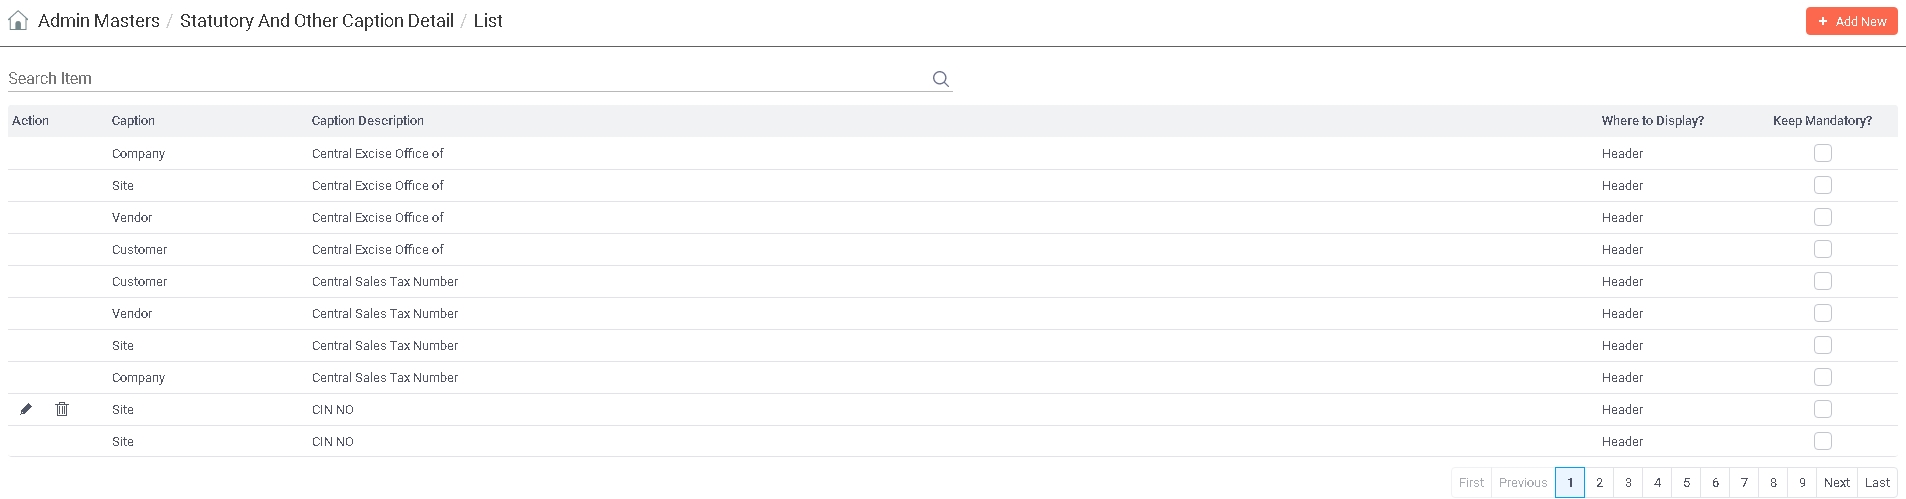1906x499 pixels.
Task: Select page 5 in the pager
Action: tap(1686, 482)
